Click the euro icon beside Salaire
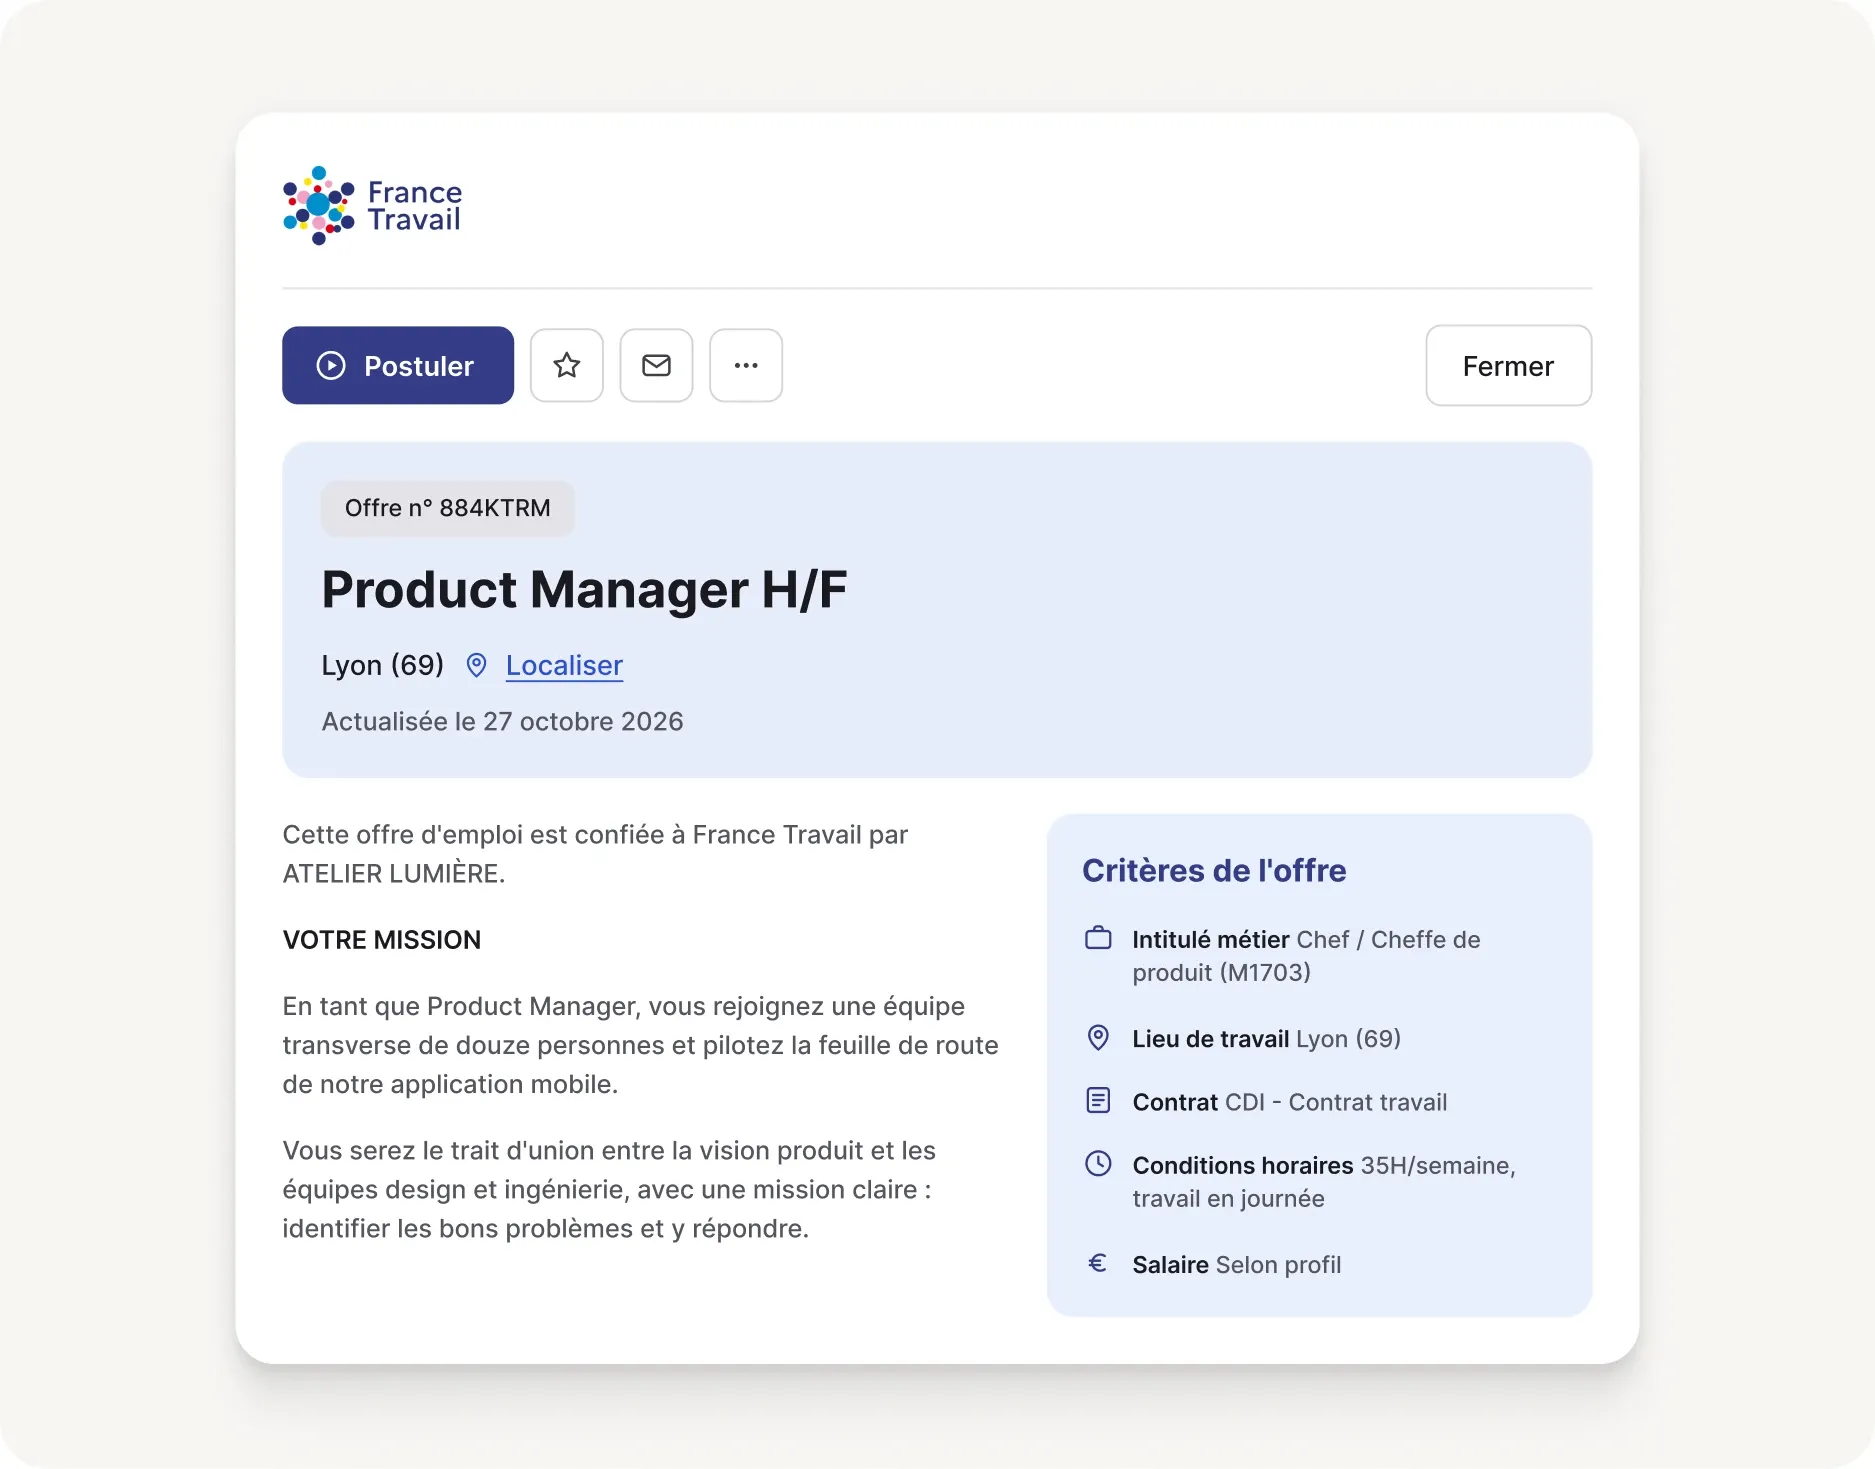1875x1469 pixels. click(1097, 1263)
